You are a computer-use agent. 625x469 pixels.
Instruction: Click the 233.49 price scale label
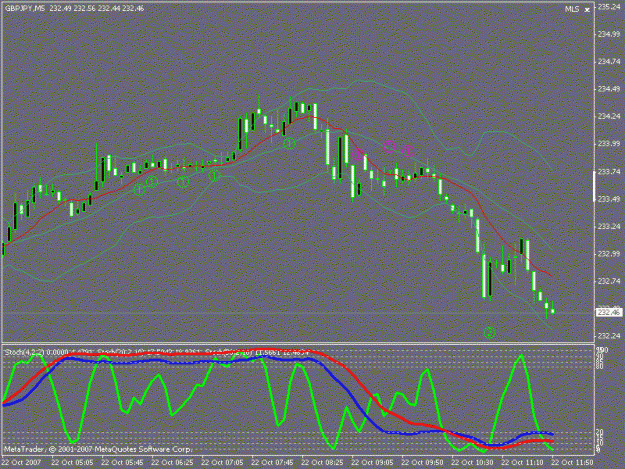pos(609,199)
